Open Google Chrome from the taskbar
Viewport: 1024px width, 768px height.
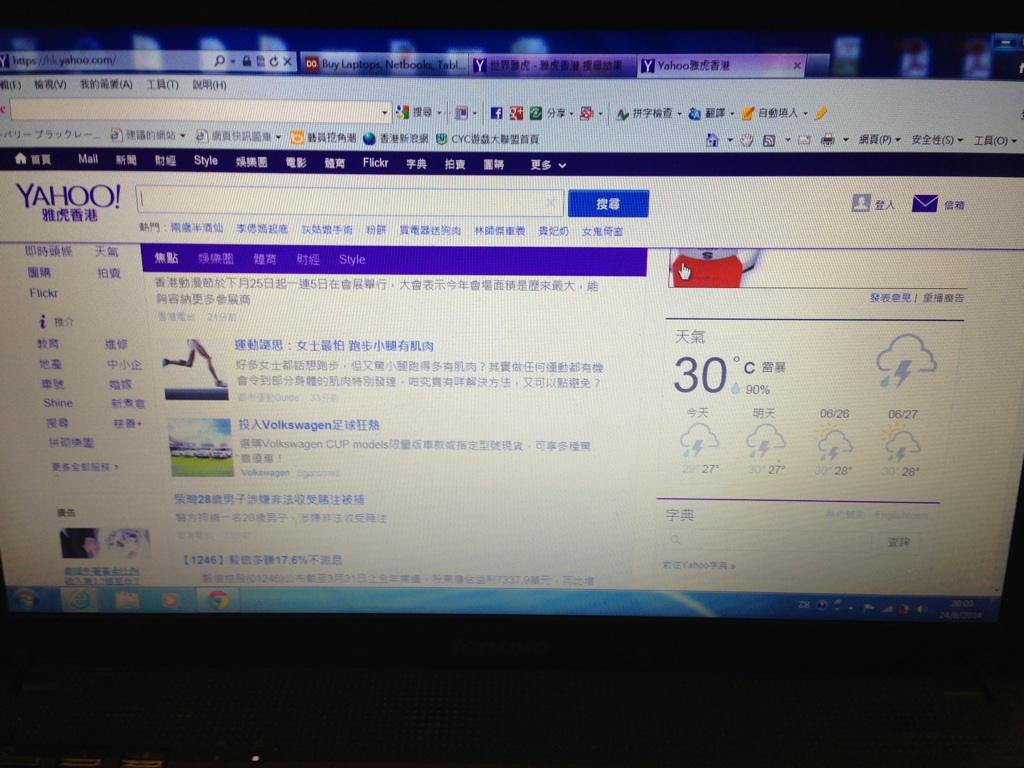(x=218, y=600)
